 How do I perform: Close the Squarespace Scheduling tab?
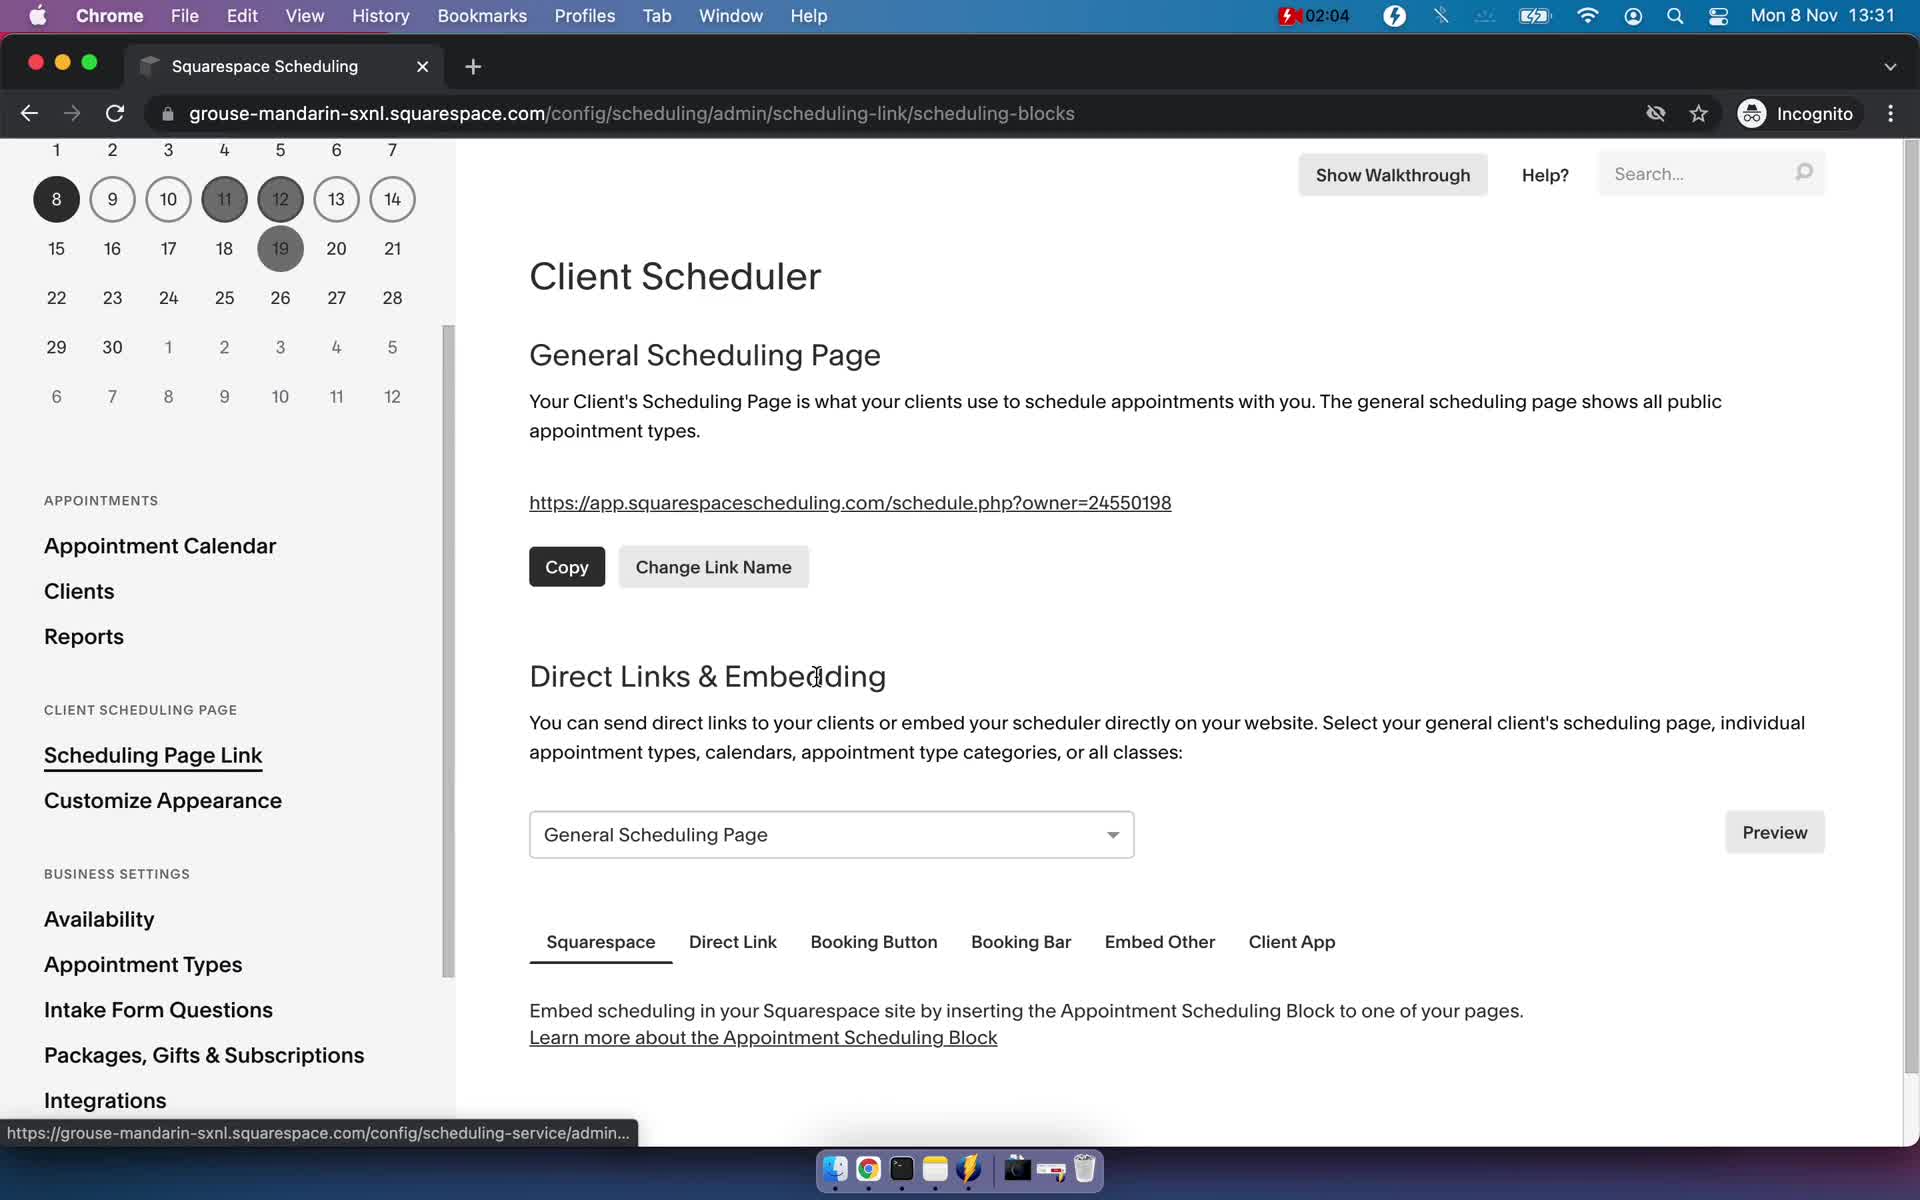coord(422,66)
